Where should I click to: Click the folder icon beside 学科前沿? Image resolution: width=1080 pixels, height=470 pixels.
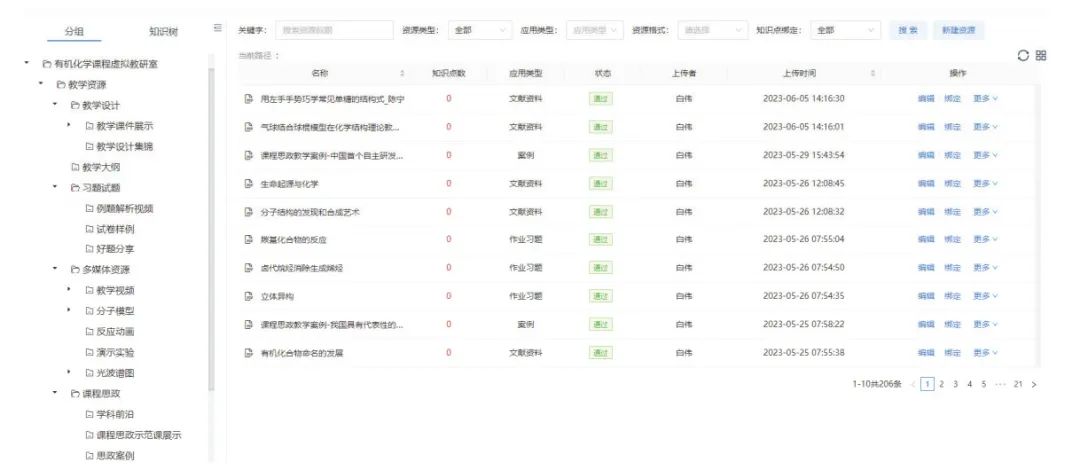89,415
